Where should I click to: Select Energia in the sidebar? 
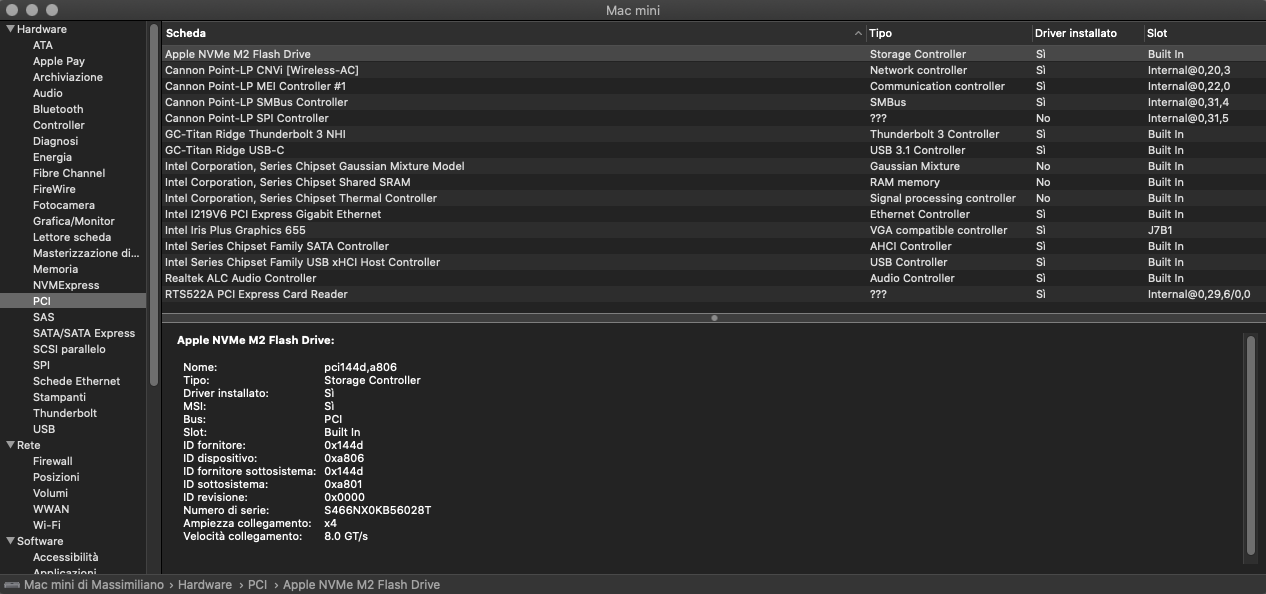[x=52, y=157]
